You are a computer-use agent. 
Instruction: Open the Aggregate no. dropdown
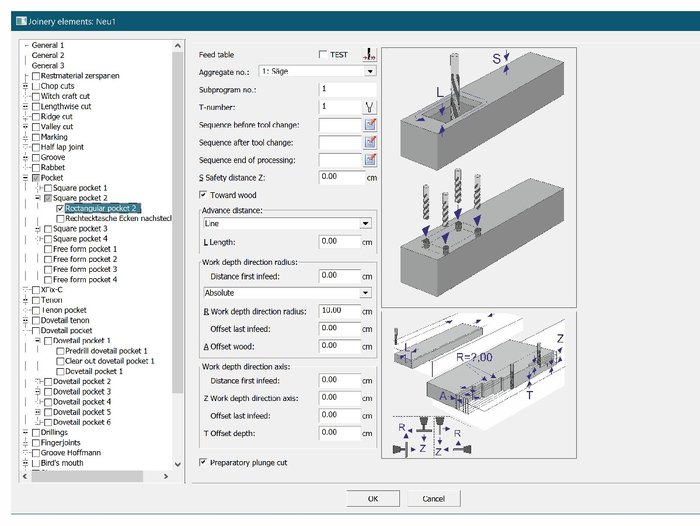(370, 71)
